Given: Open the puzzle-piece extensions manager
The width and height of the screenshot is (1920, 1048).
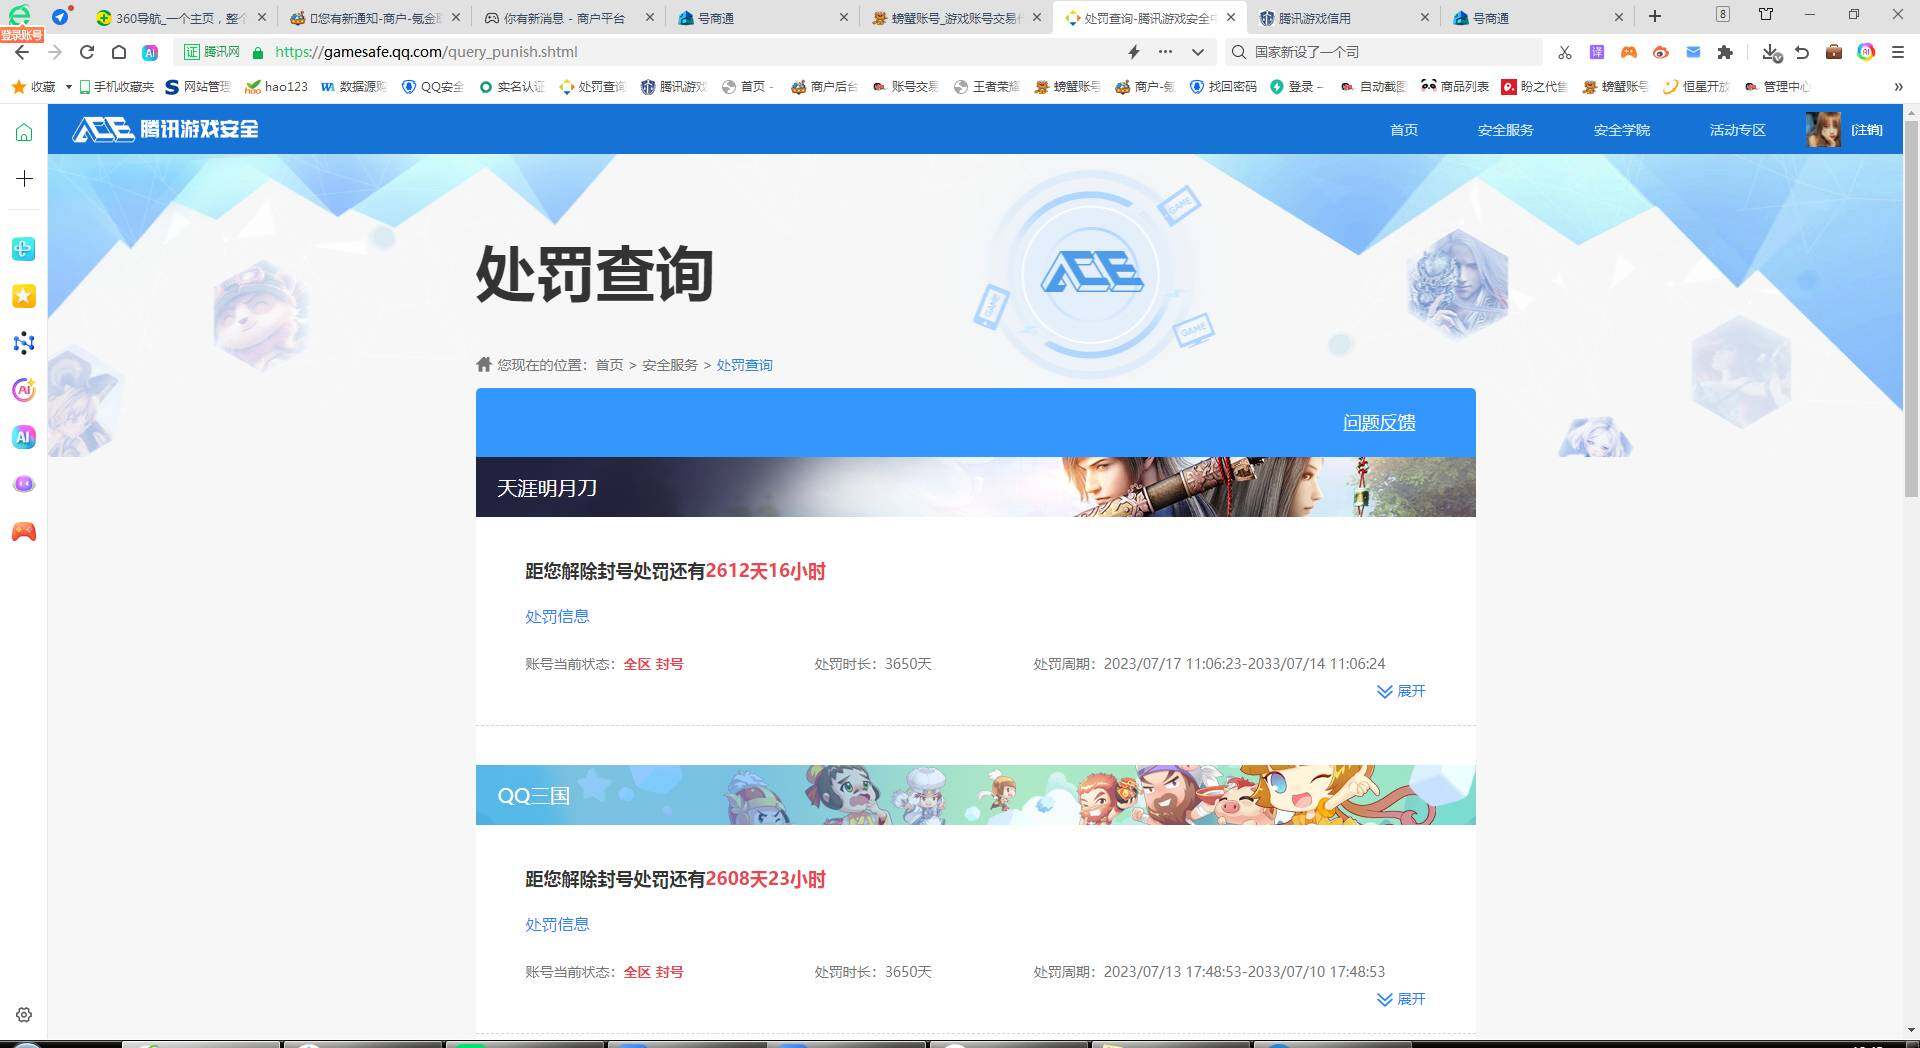Looking at the screenshot, I should [x=1725, y=52].
